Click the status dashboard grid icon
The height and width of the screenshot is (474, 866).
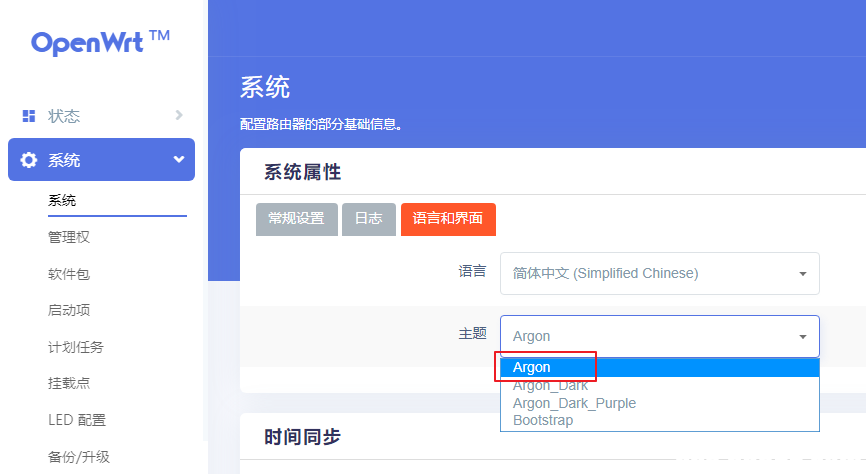(29, 116)
